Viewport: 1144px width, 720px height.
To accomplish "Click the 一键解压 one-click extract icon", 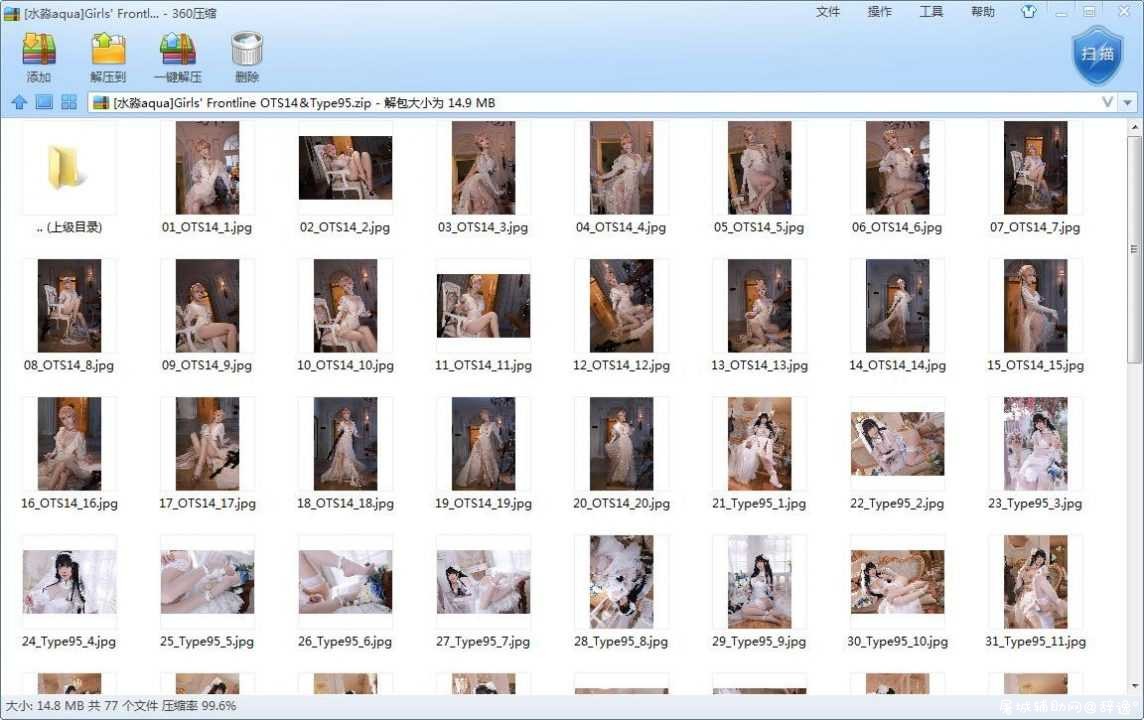I will pos(177,50).
